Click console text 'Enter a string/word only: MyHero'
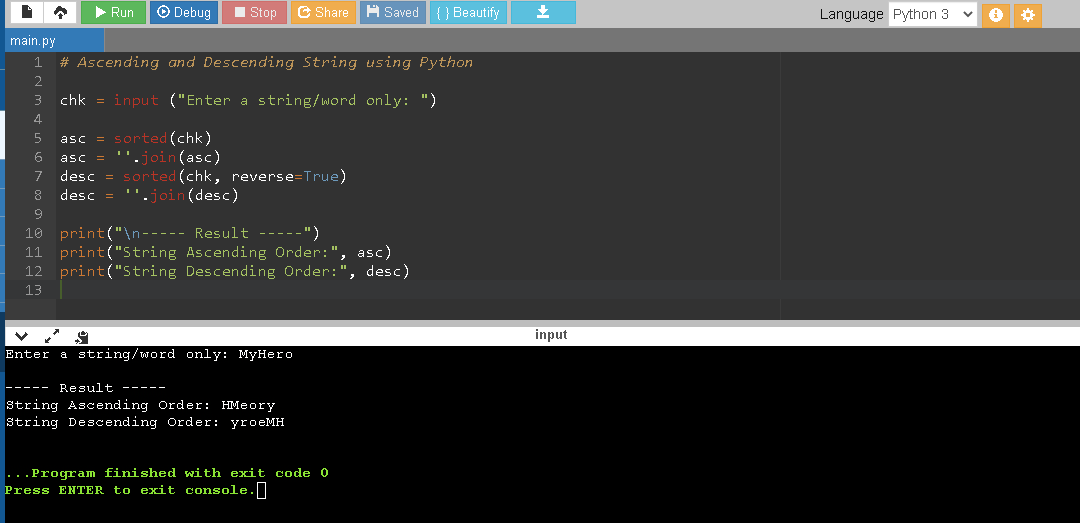The height and width of the screenshot is (523, 1080). click(149, 354)
